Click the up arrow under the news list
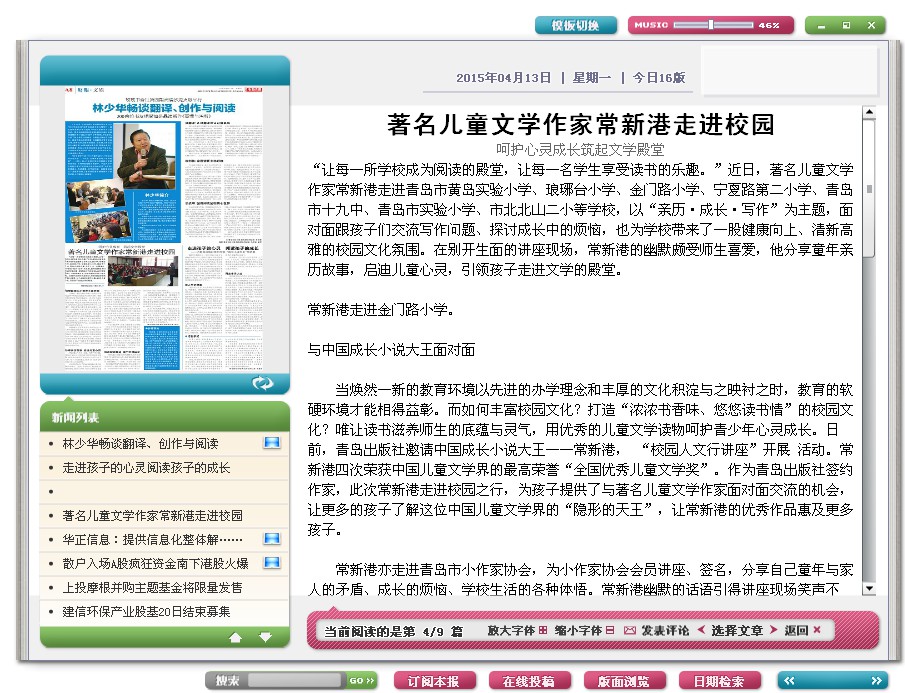905x693 pixels. pos(235,637)
